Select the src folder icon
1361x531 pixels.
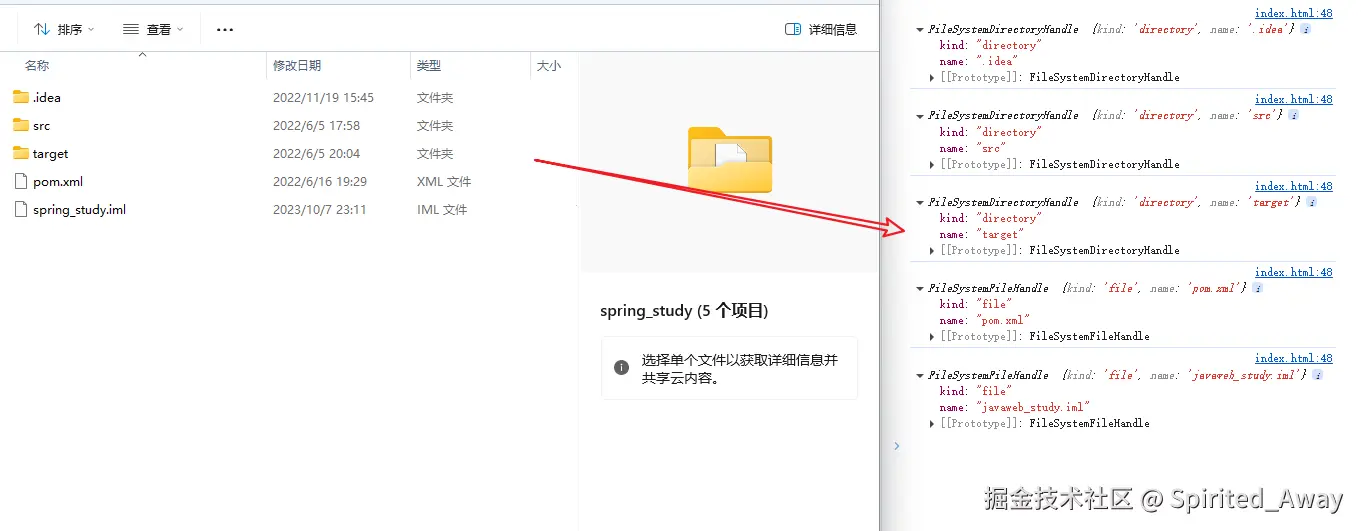pos(21,125)
